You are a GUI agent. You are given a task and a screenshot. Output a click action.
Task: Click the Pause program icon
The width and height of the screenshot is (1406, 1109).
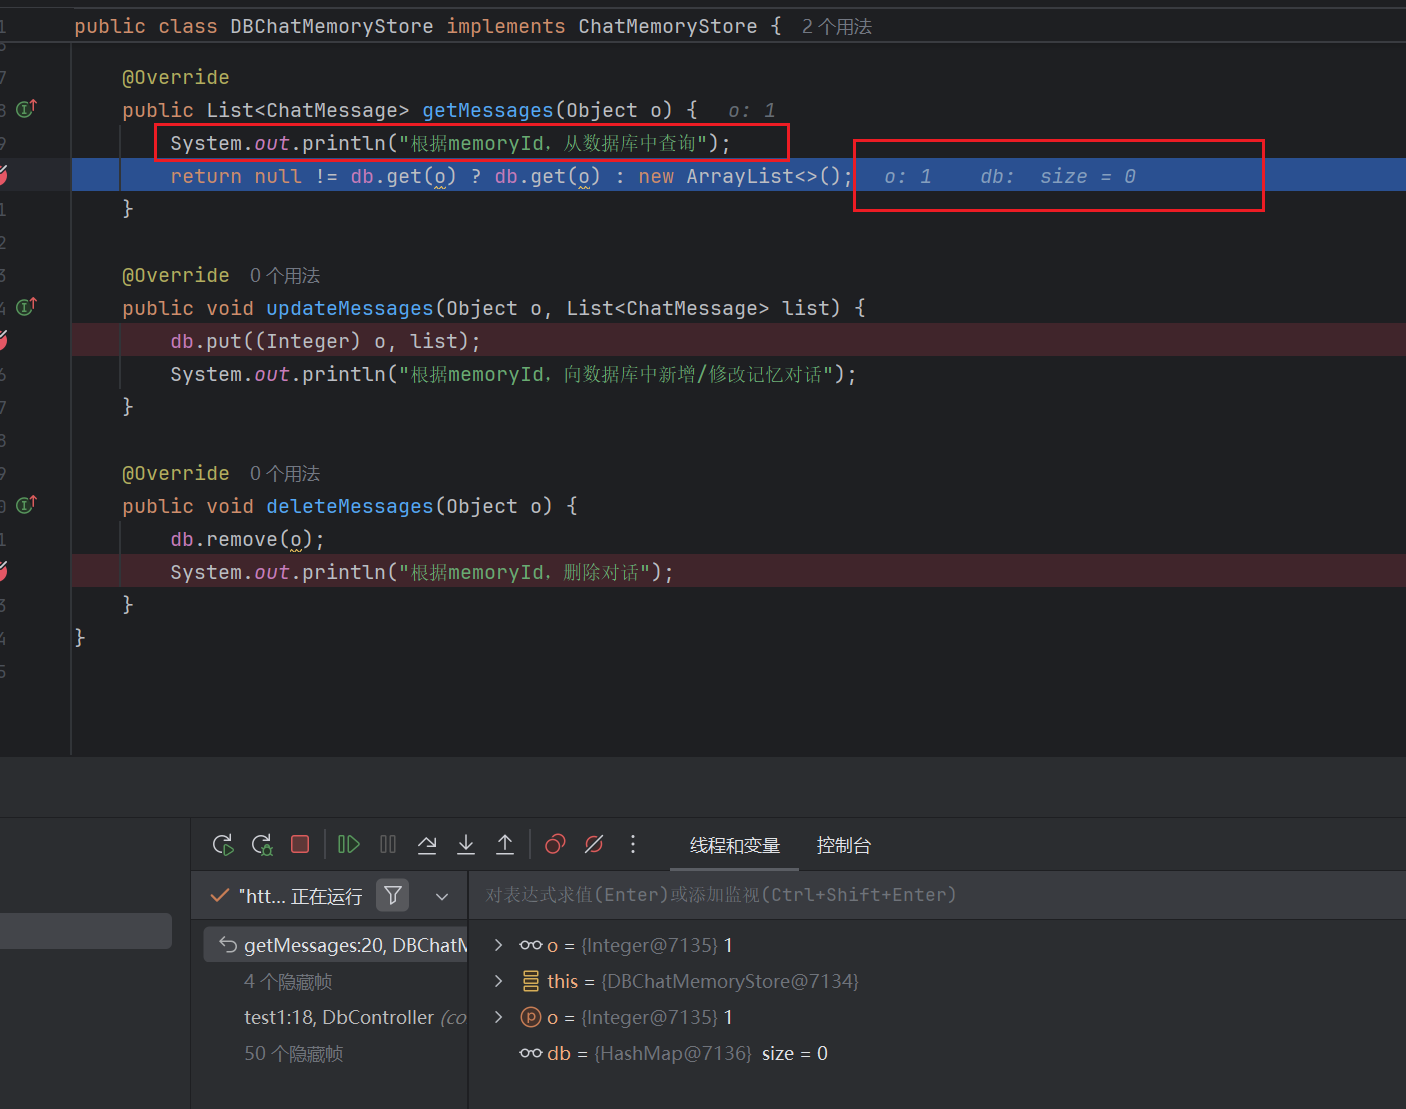pos(388,845)
